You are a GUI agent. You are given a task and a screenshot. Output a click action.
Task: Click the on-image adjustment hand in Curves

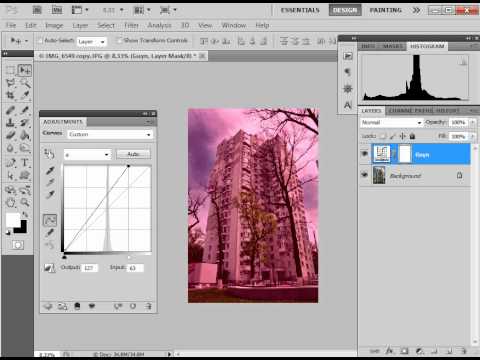click(49, 154)
